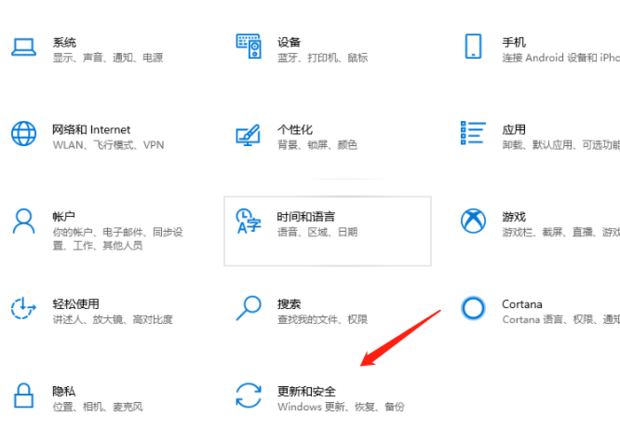
Task: Open the 应用 settings title
Action: pyautogui.click(x=514, y=130)
